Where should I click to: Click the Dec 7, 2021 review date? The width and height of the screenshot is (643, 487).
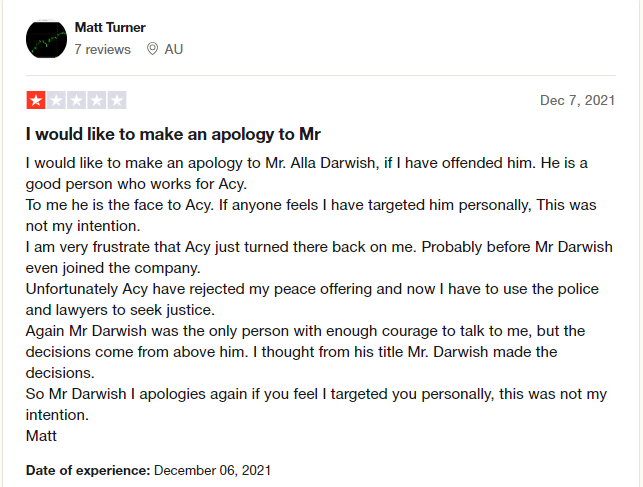click(577, 100)
